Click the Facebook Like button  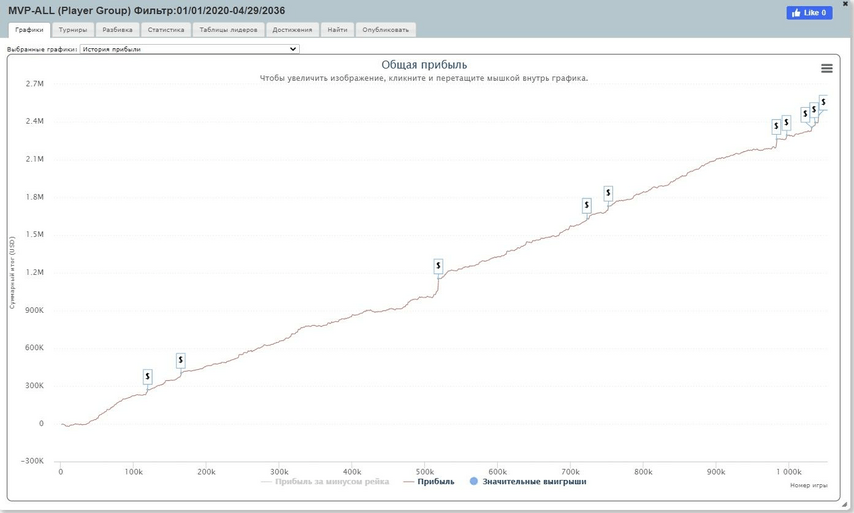809,13
